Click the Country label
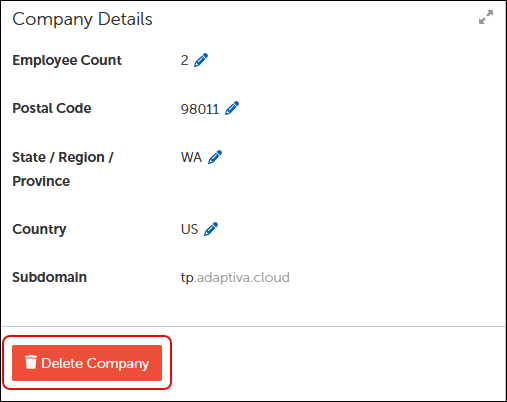 (39, 230)
